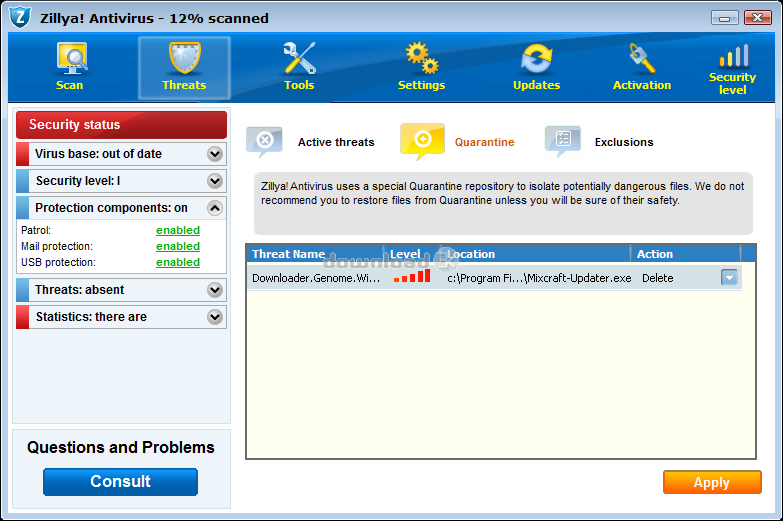Toggle Mail protection enabled link
Screen dimensions: 783x521
point(178,246)
